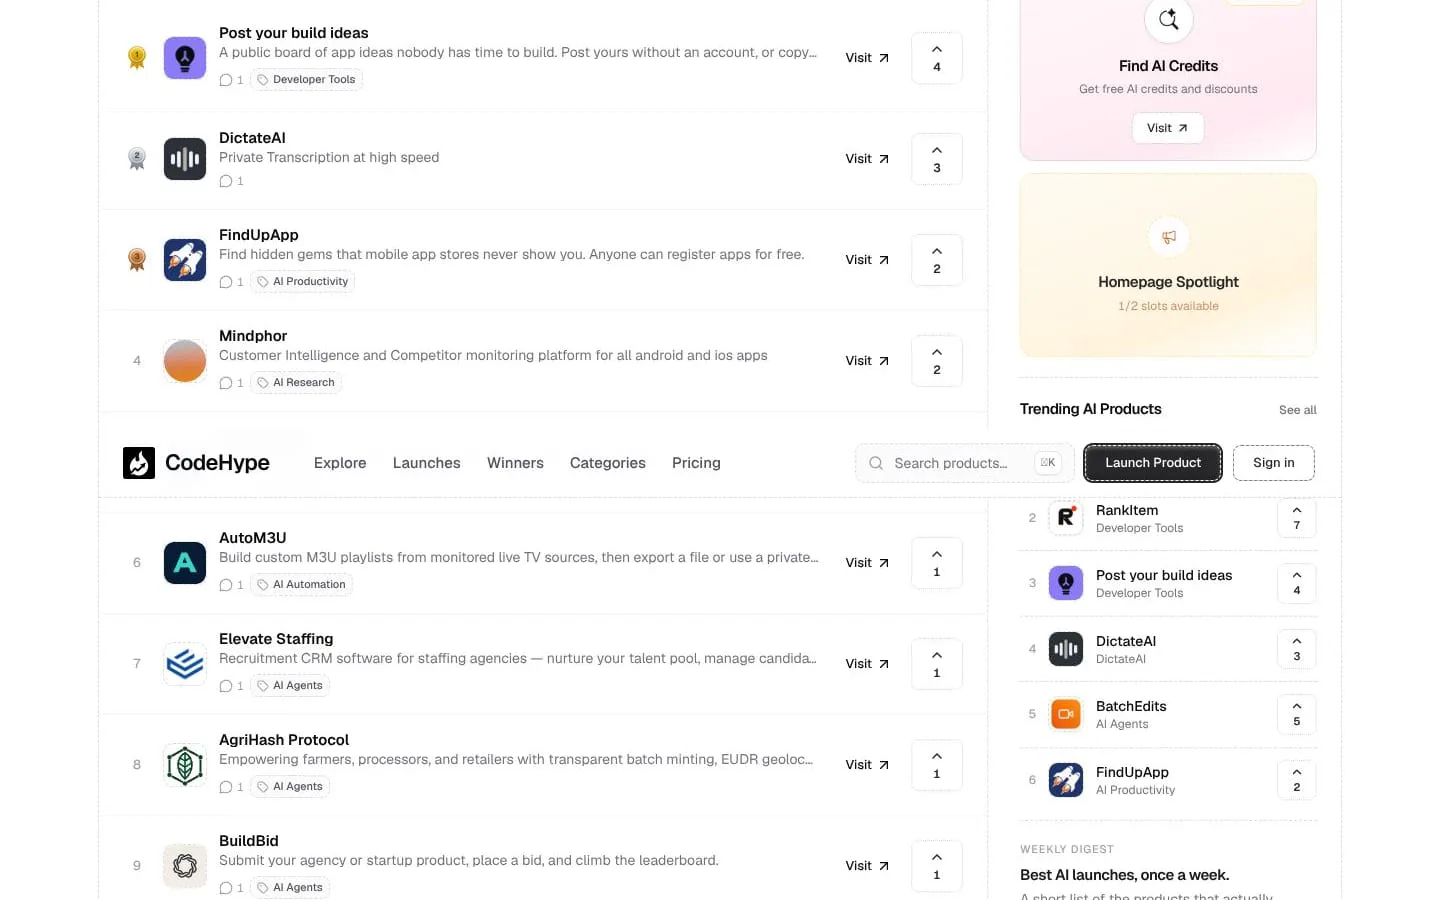1440x900 pixels.
Task: Open the Homepage Spotlight card
Action: coord(1168,265)
